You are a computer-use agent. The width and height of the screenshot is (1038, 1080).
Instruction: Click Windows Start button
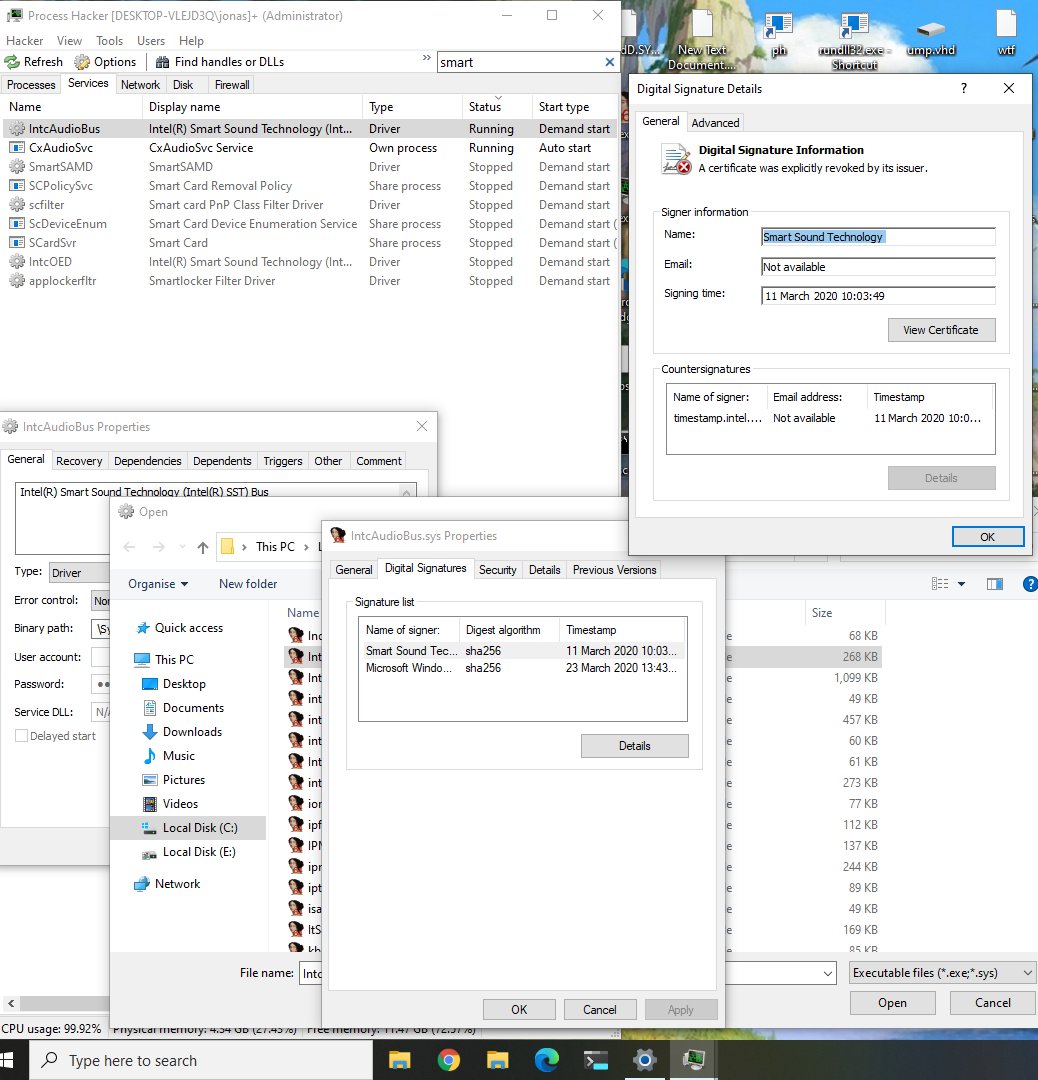coord(8,1060)
